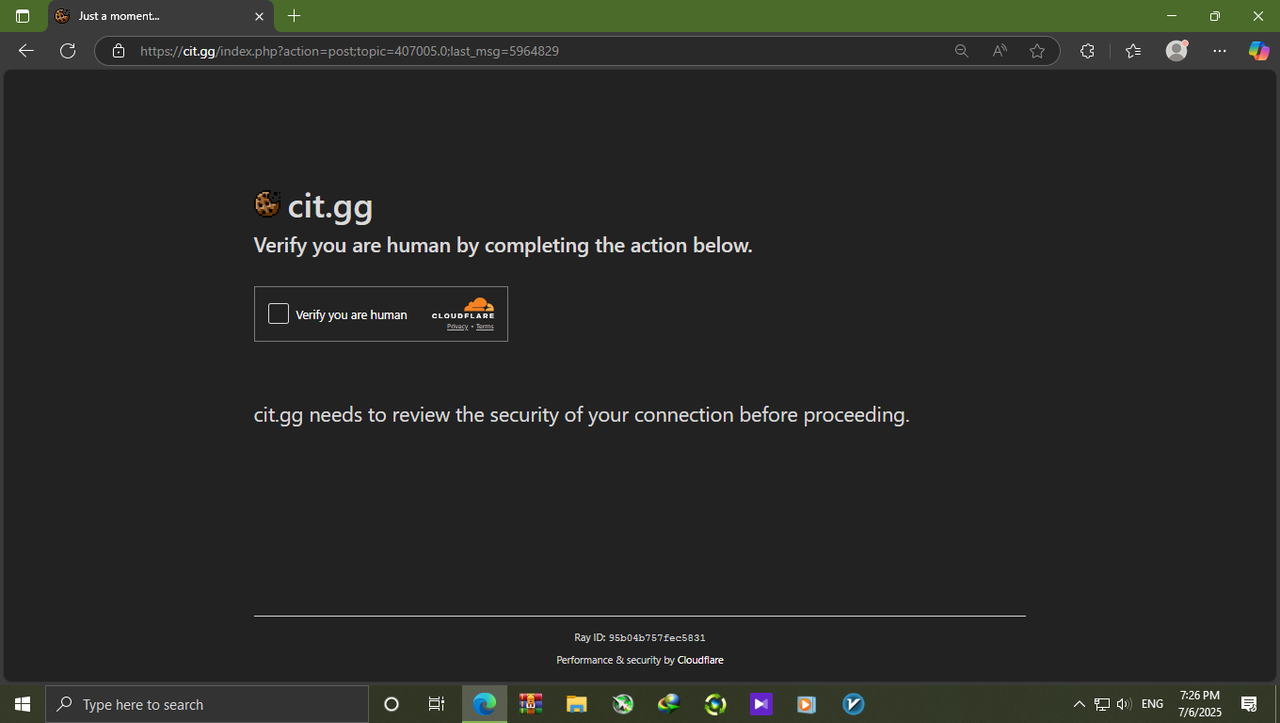Open volume control tray icon
1280x723 pixels.
tap(1123, 704)
